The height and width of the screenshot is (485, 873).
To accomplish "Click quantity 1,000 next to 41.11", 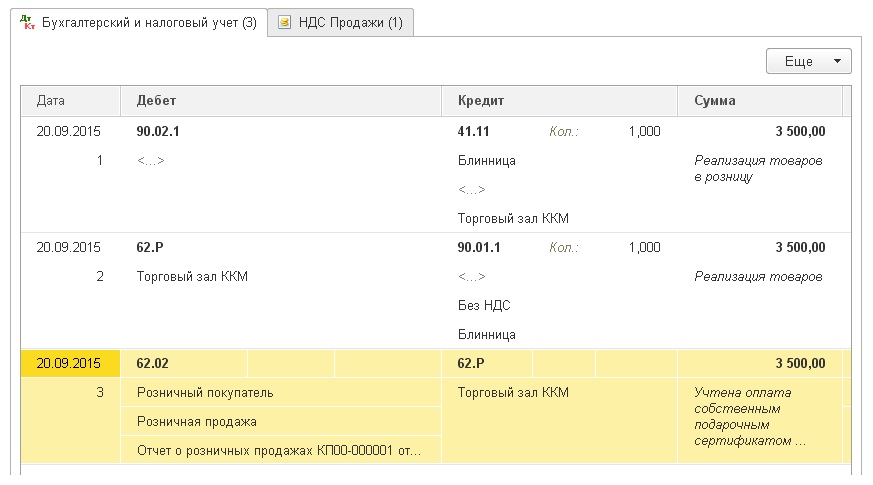I will (x=644, y=131).
